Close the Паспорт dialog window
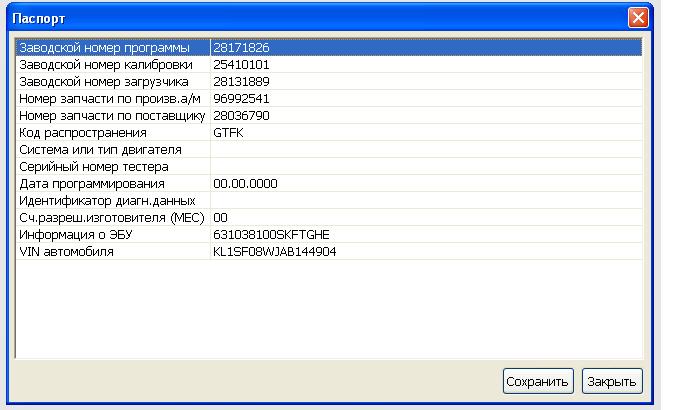 [638, 18]
